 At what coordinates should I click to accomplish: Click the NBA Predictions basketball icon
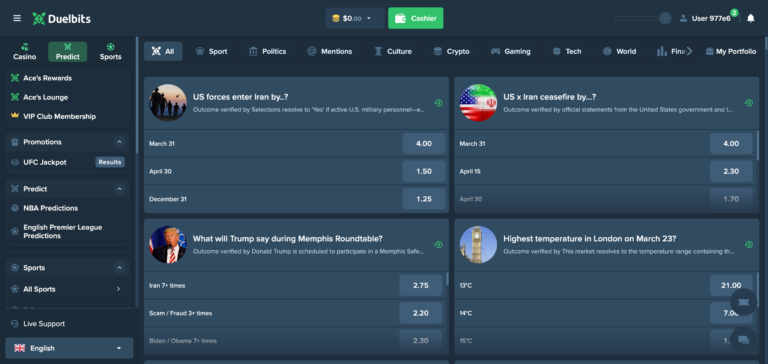pyautogui.click(x=15, y=208)
